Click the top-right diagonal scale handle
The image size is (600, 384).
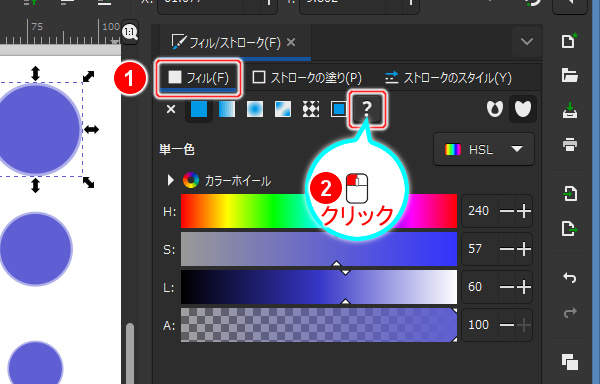(x=88, y=76)
